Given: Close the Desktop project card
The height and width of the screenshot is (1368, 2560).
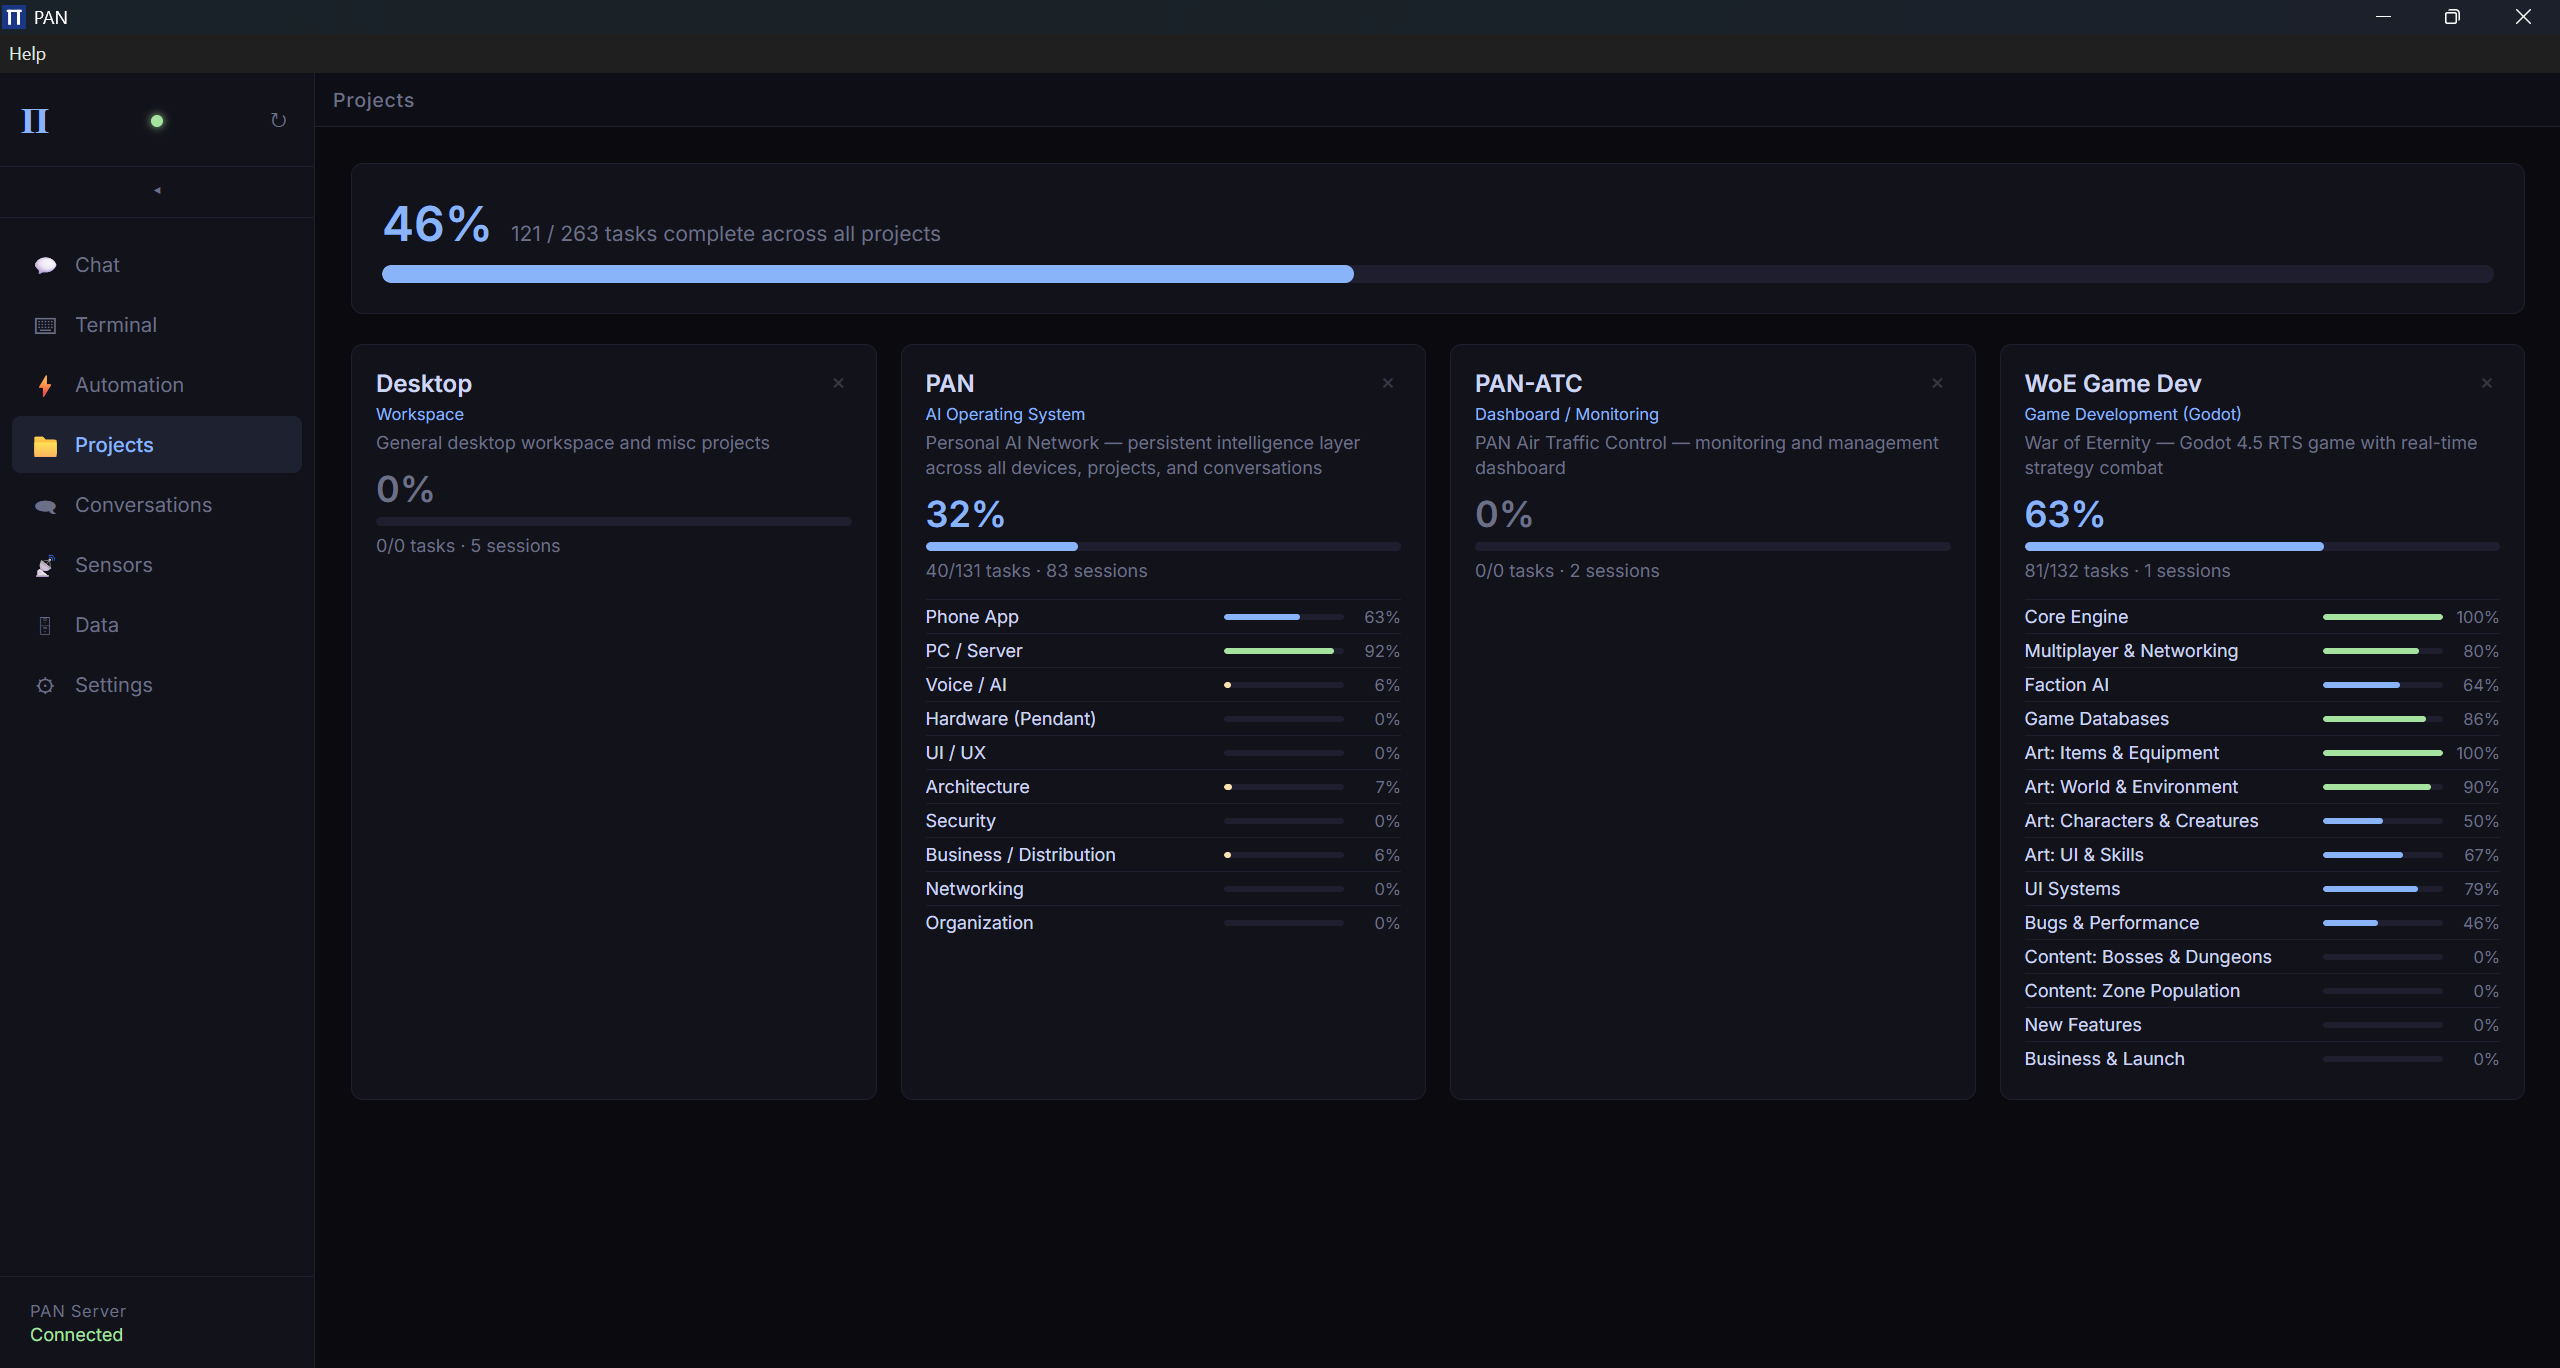Looking at the screenshot, I should [x=838, y=383].
